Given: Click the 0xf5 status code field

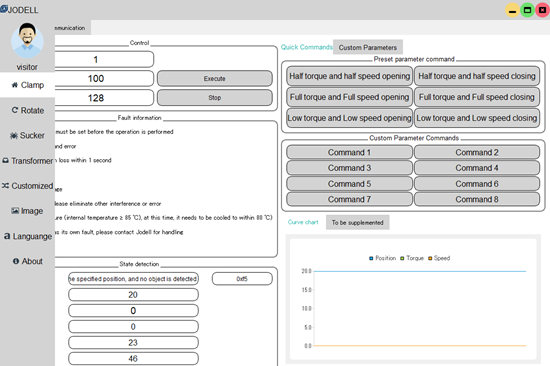Looking at the screenshot, I should click(x=242, y=279).
